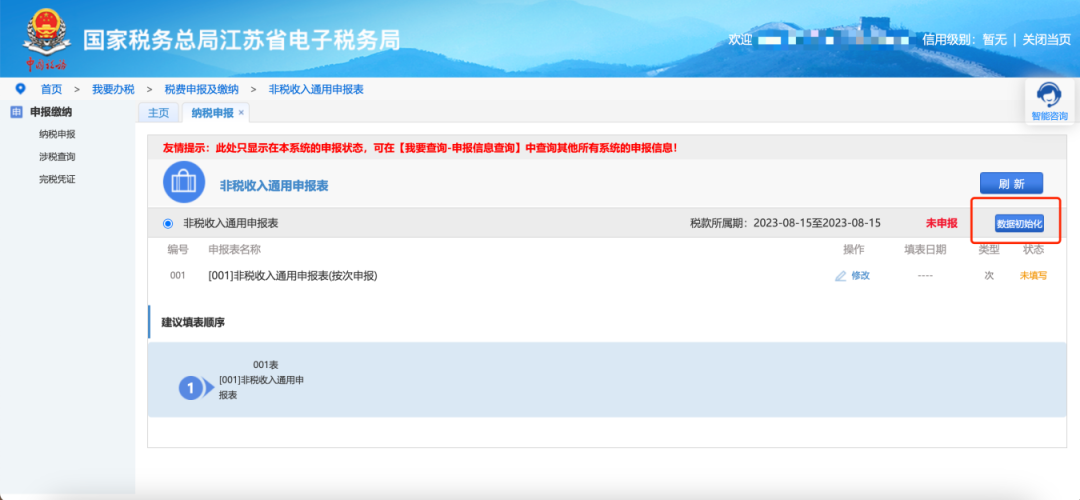
Task: Switch to the 主页 tab
Action: tap(158, 113)
